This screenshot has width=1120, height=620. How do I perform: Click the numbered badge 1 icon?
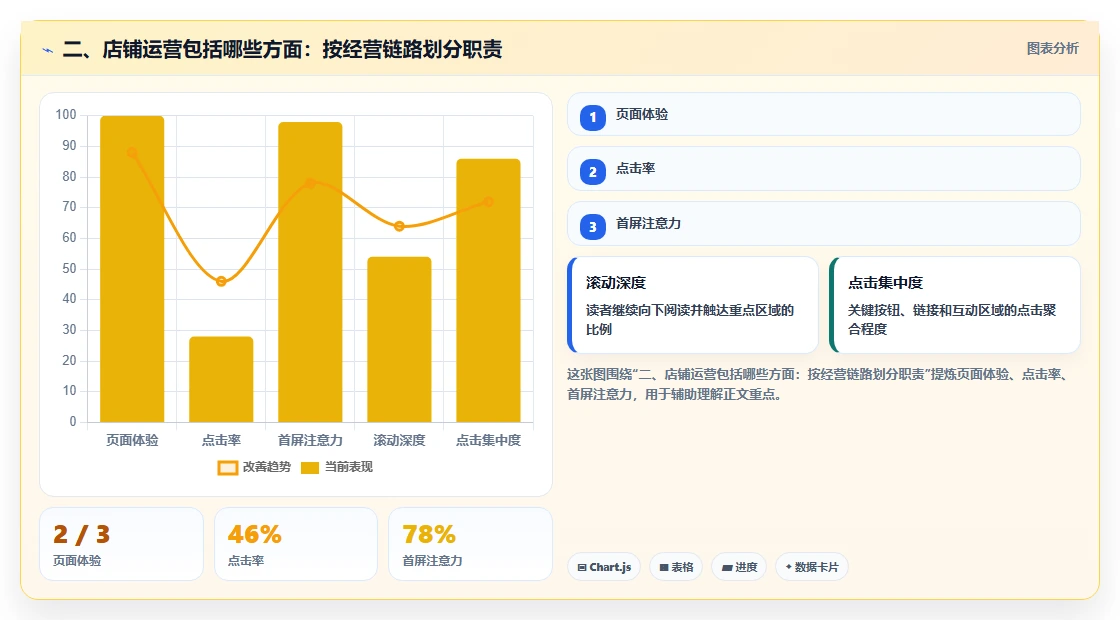click(x=592, y=117)
